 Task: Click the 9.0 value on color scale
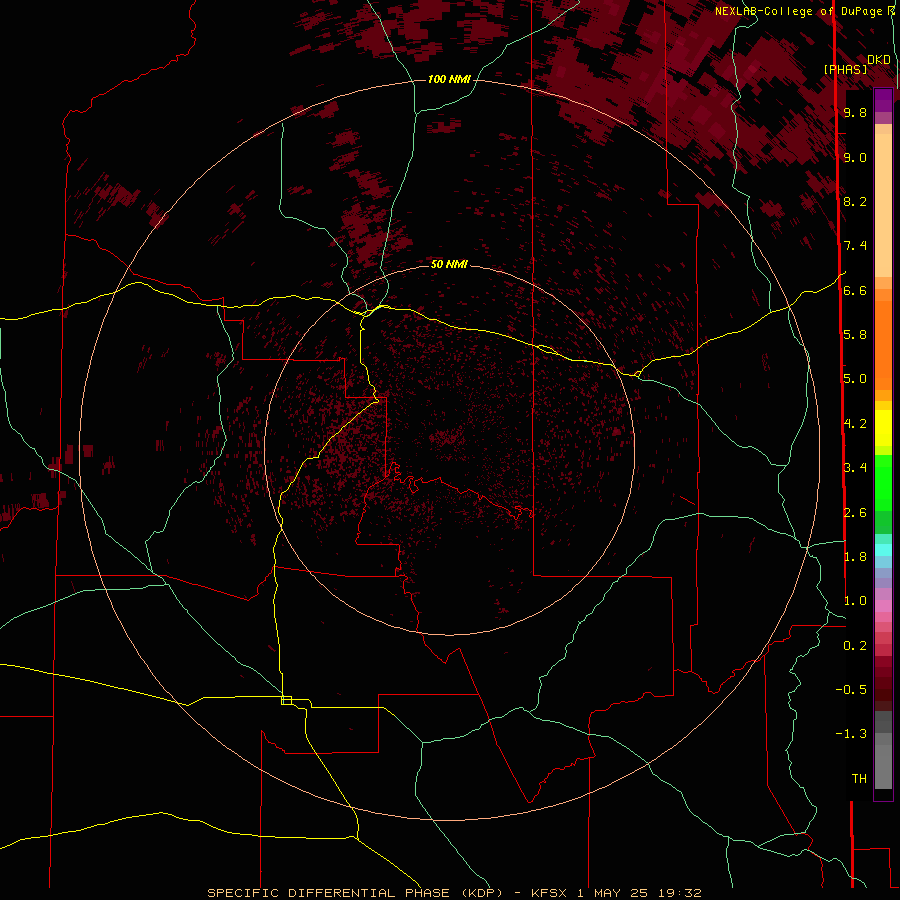click(855, 157)
